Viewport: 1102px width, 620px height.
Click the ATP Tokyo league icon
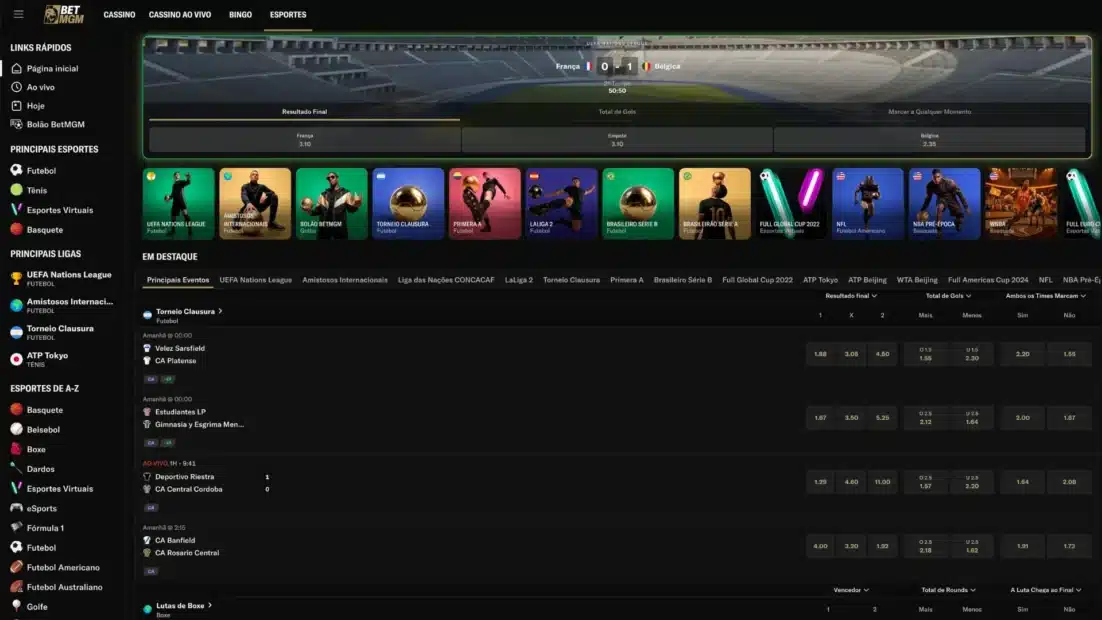pyautogui.click(x=16, y=359)
